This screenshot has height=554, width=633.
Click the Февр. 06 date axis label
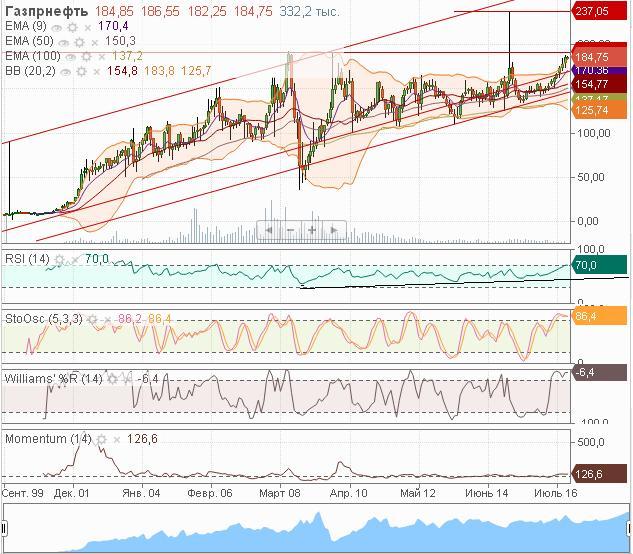coord(210,493)
